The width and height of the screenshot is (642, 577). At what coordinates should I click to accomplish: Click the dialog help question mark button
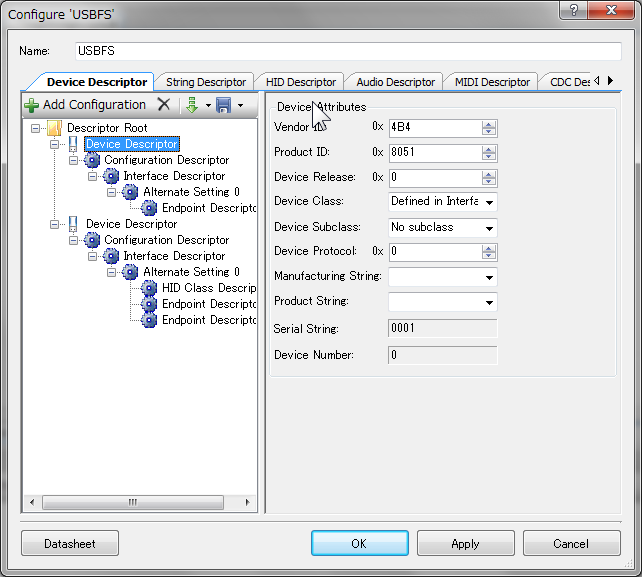coord(574,10)
